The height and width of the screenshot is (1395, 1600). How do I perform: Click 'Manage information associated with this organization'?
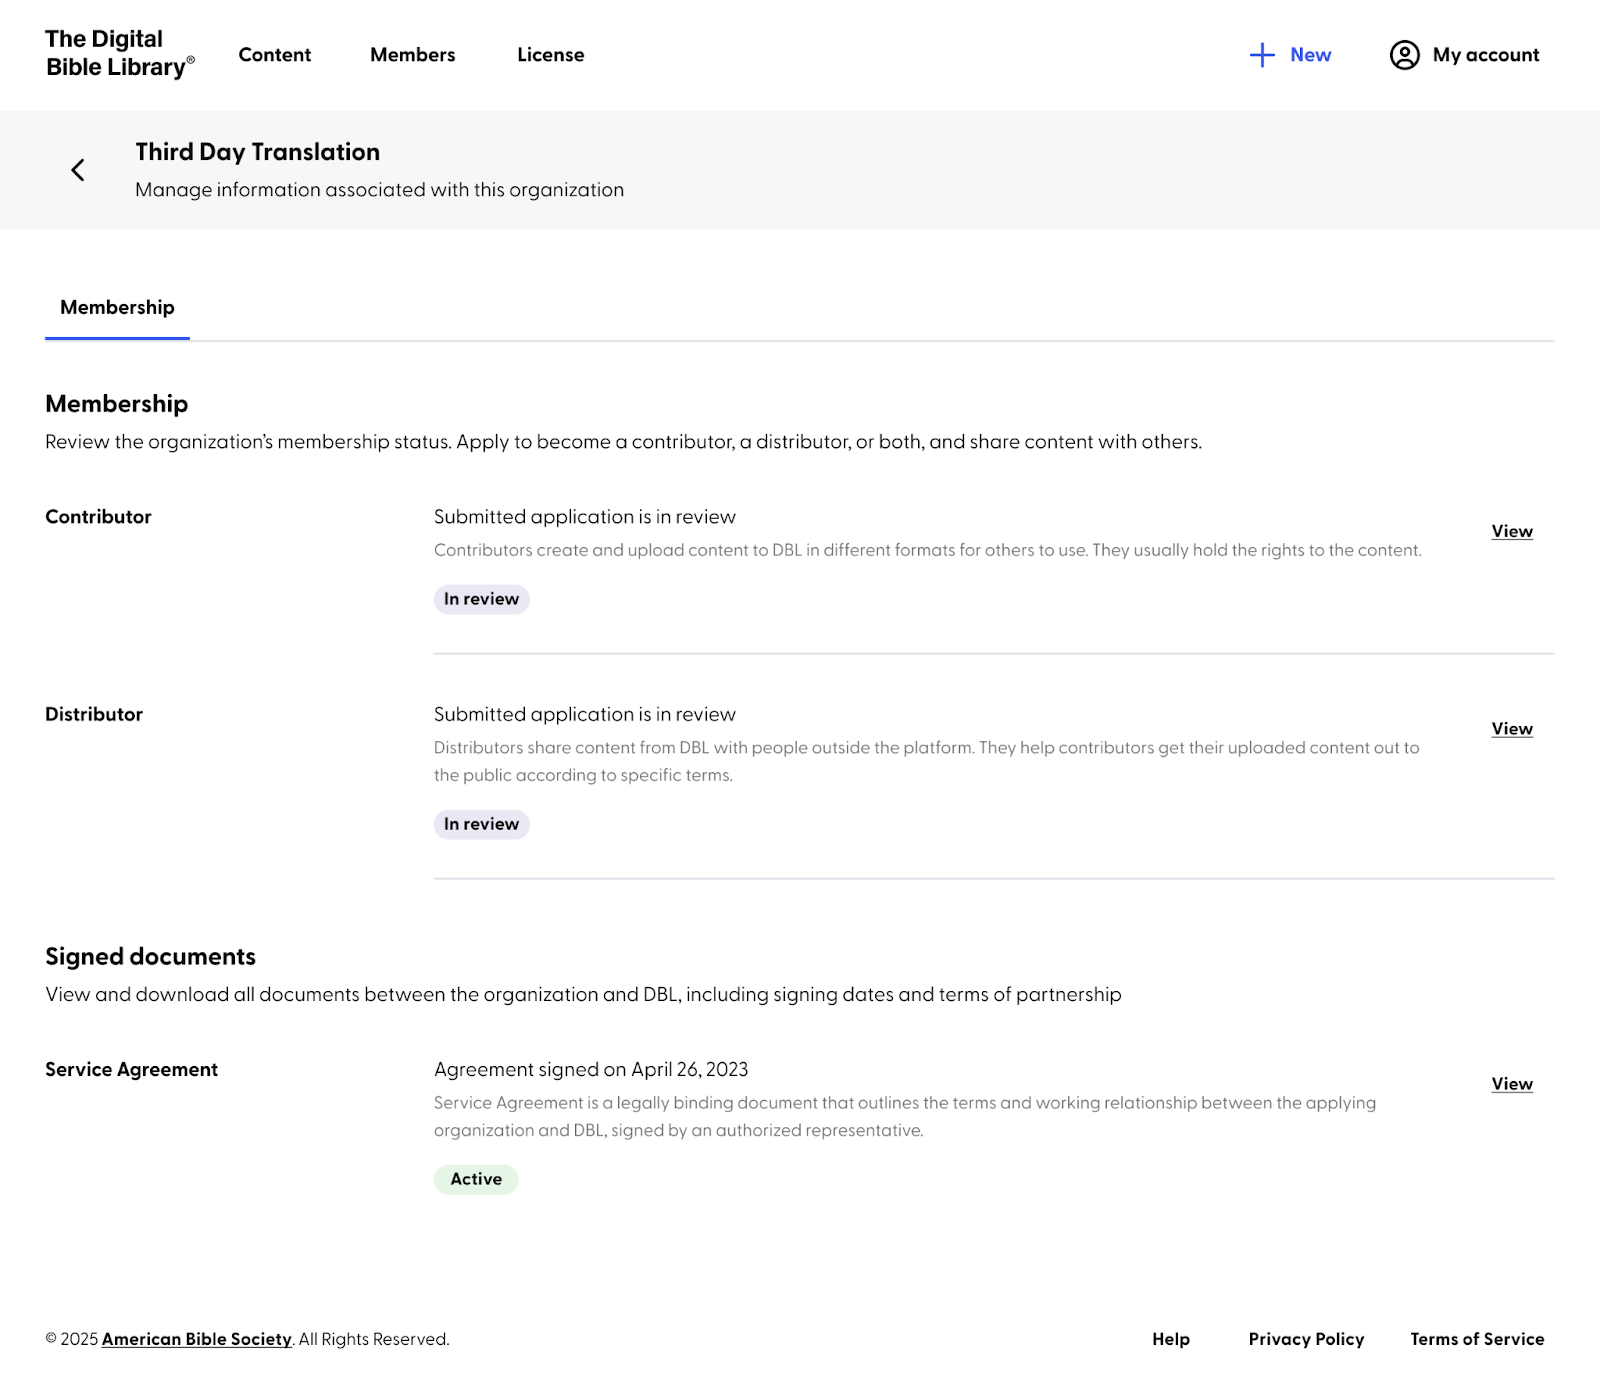380,190
